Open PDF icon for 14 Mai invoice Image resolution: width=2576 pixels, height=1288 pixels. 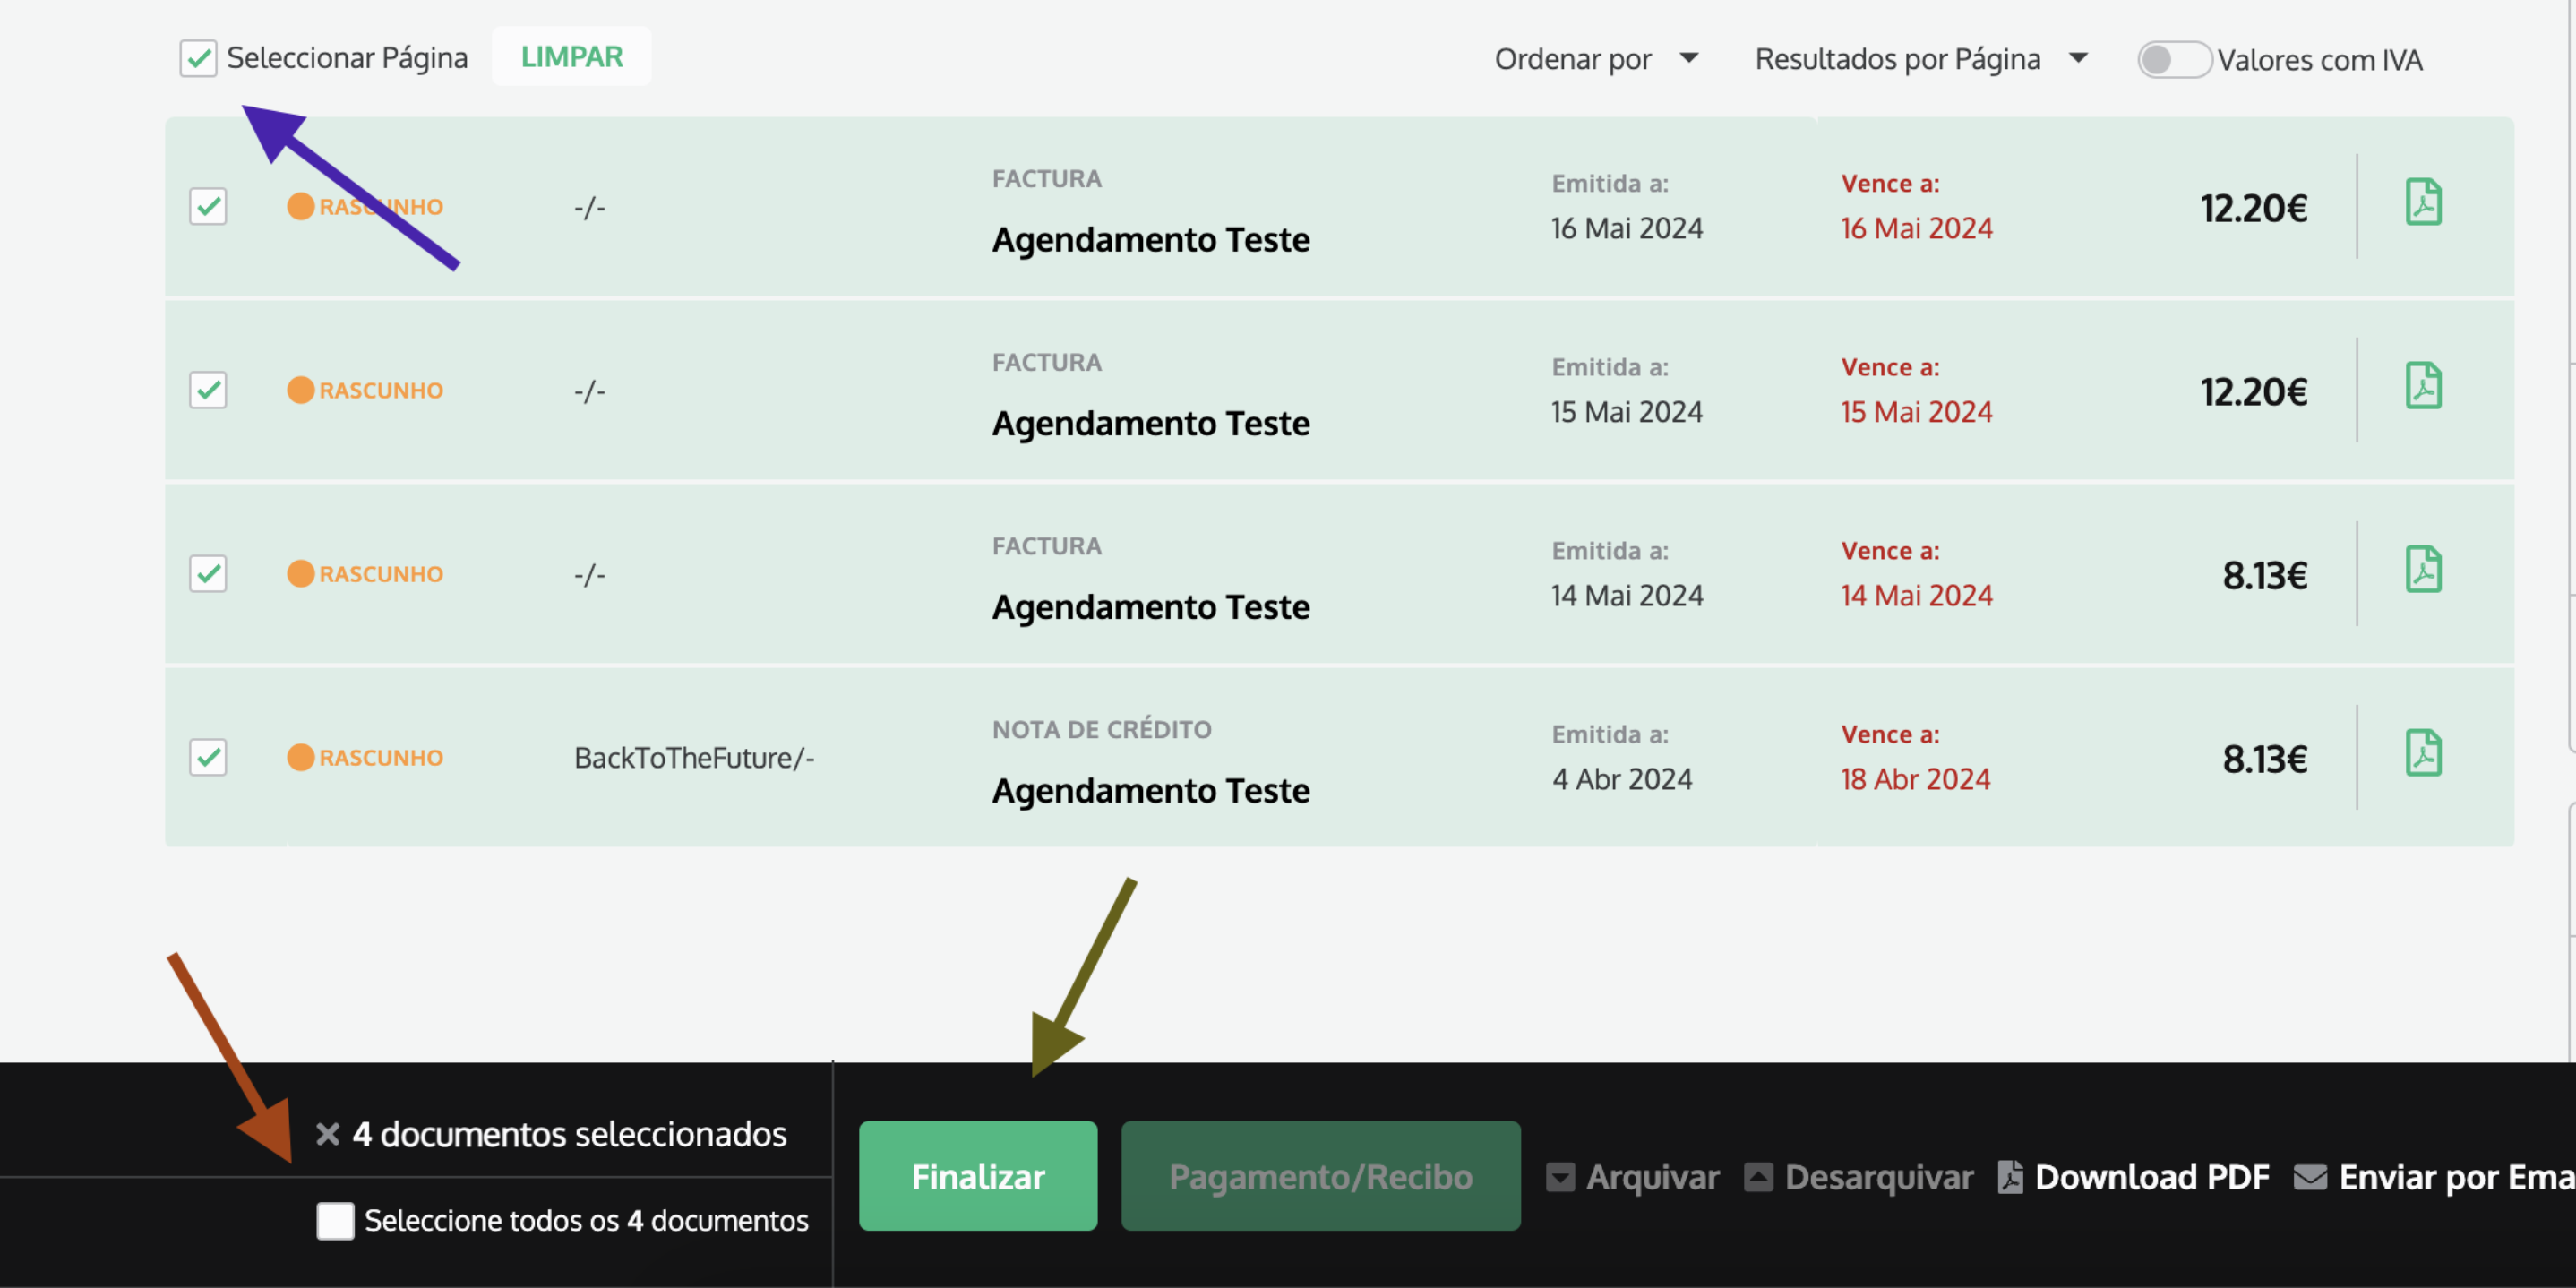click(x=2422, y=570)
